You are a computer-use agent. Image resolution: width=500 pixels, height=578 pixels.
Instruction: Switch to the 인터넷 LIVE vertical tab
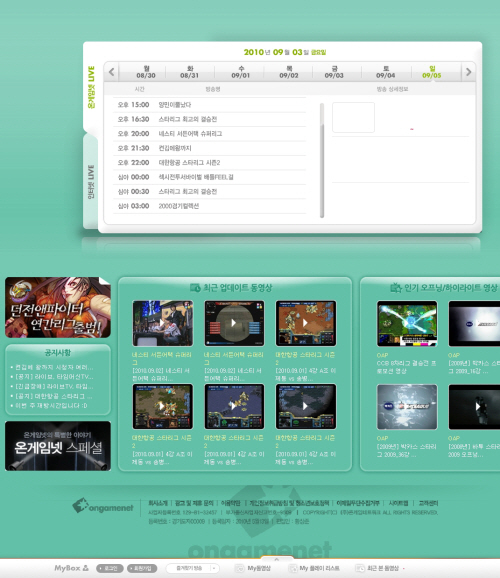tap(91, 181)
